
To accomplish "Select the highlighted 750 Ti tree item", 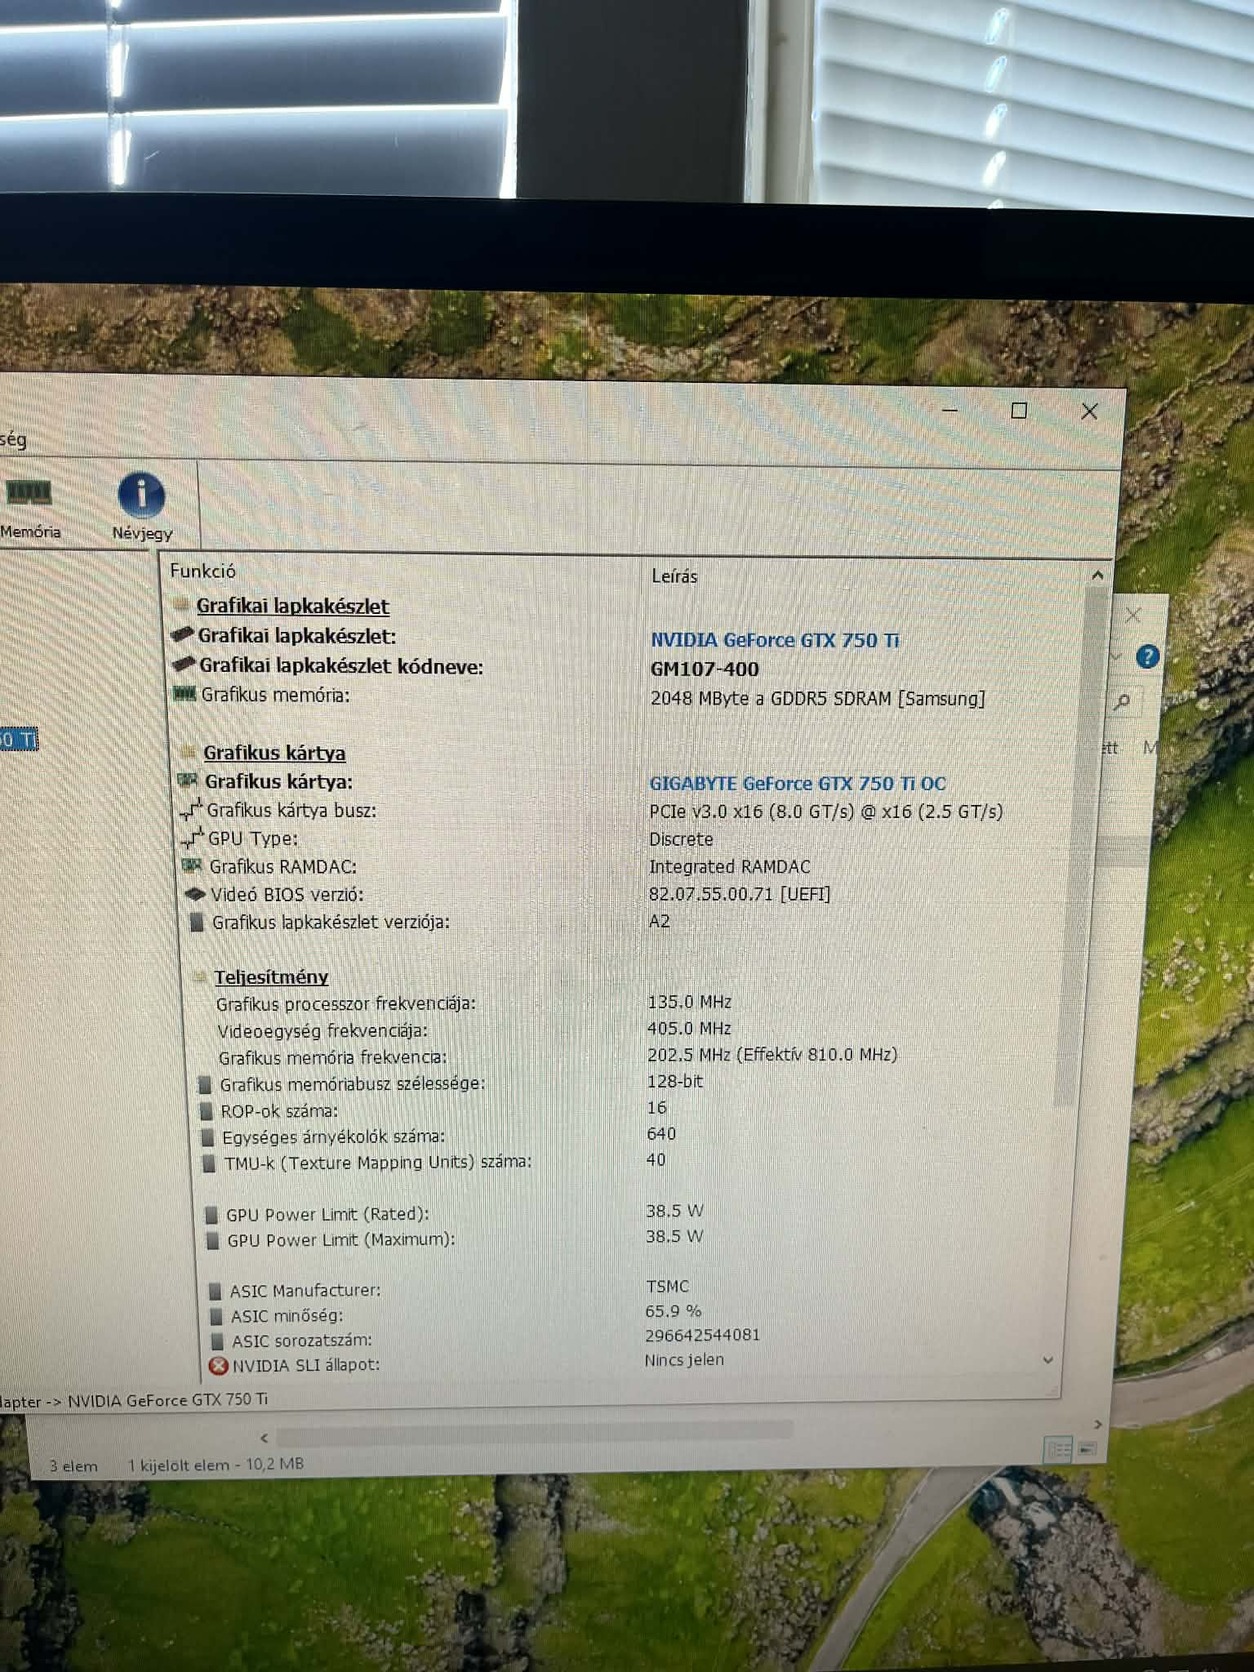I will (19, 740).
